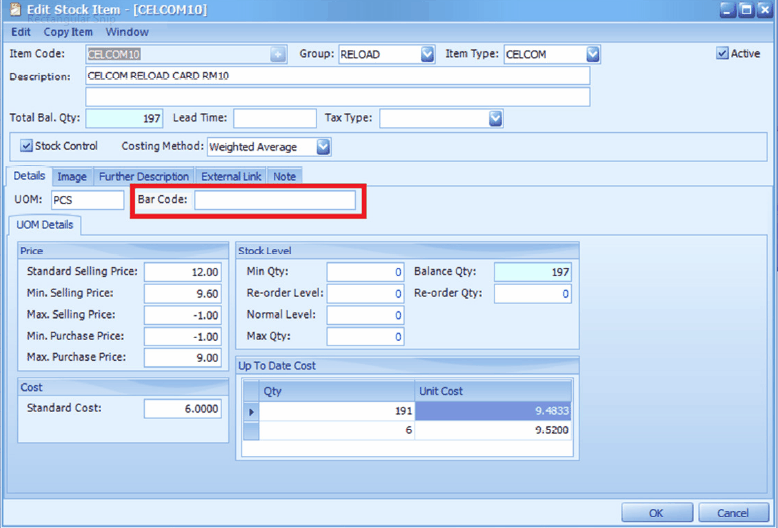Click the Max Qty field
The height and width of the screenshot is (528, 778).
click(x=365, y=336)
